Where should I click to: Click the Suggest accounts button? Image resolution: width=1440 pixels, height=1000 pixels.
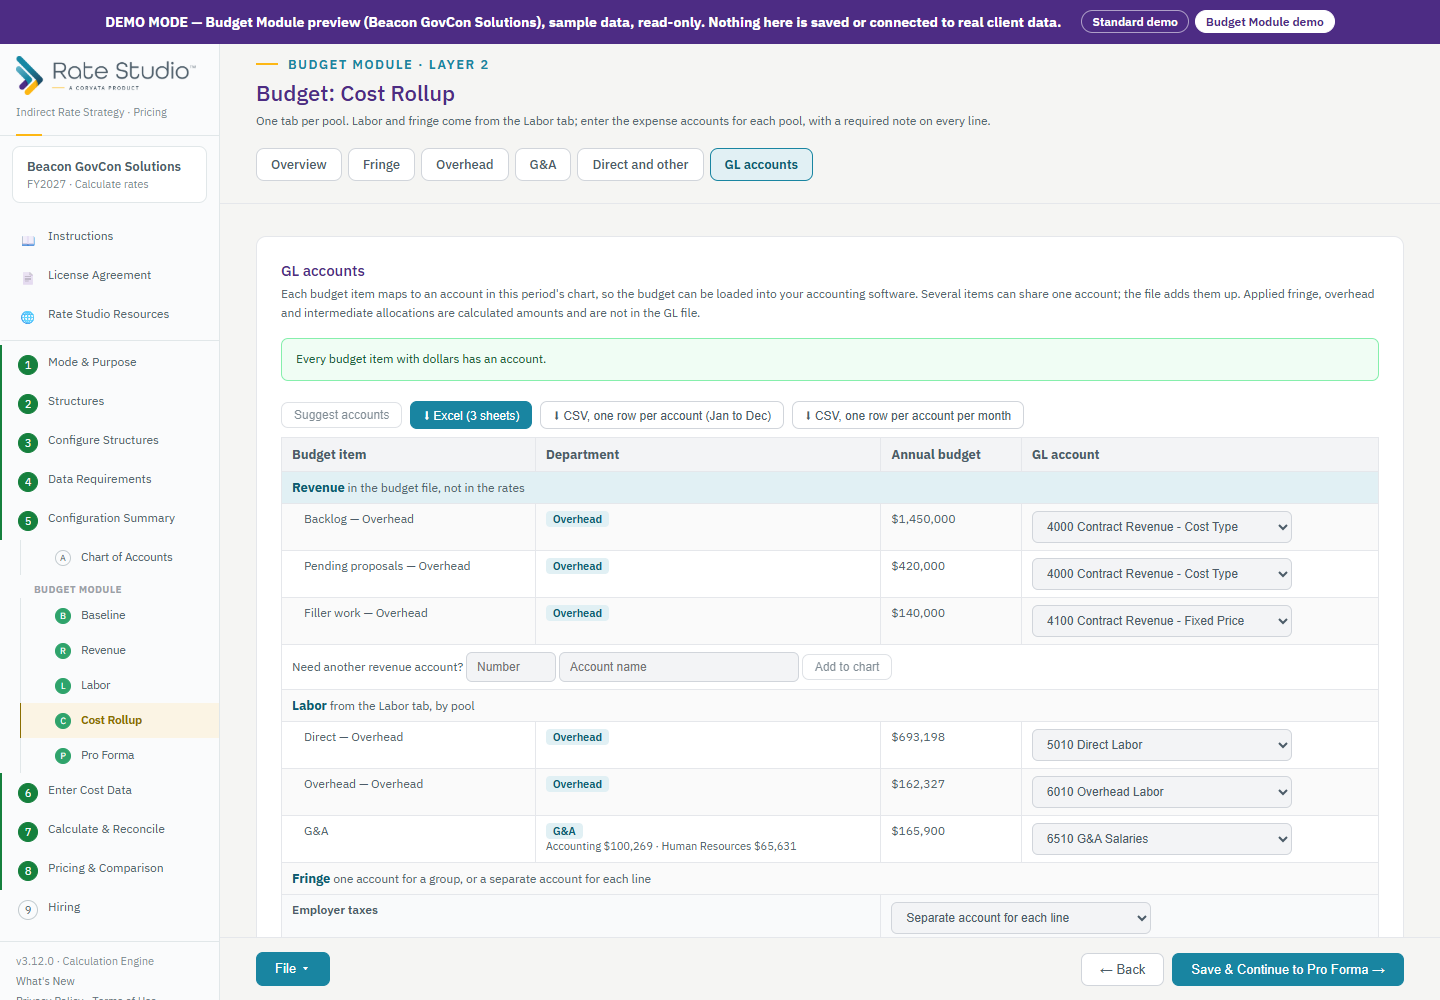coord(342,415)
